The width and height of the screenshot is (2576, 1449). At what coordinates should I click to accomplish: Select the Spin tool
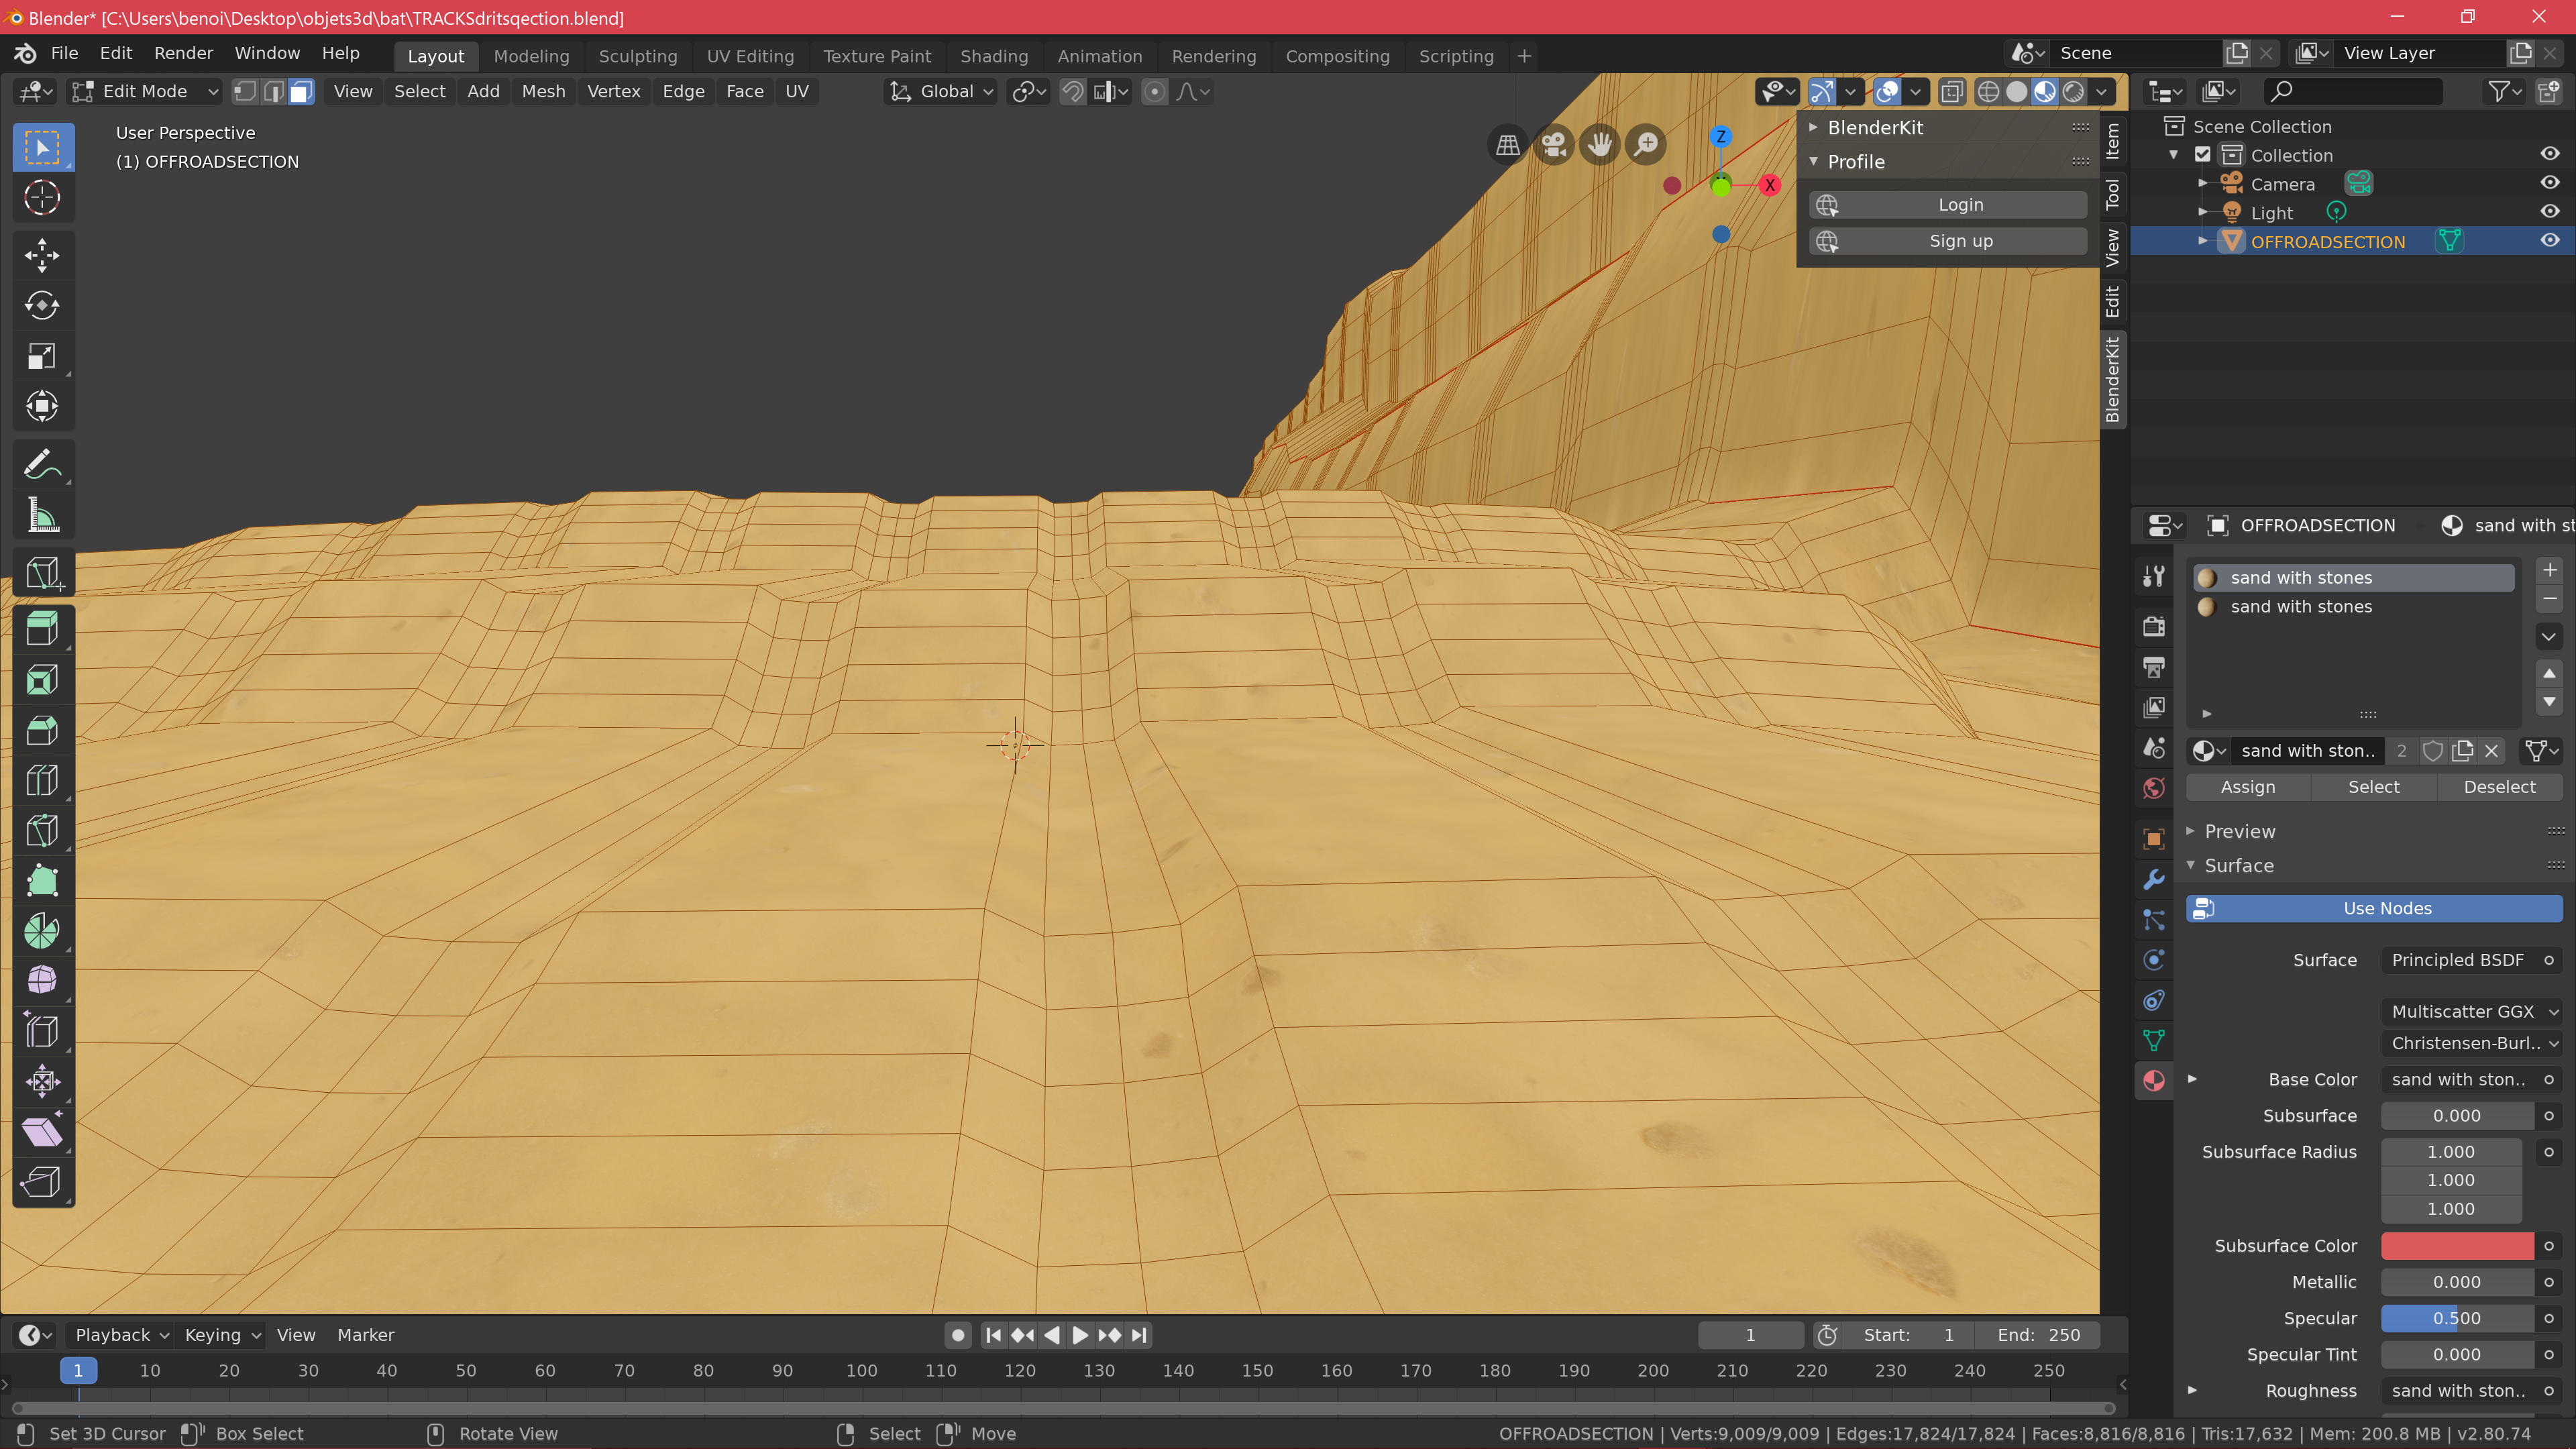(42, 930)
